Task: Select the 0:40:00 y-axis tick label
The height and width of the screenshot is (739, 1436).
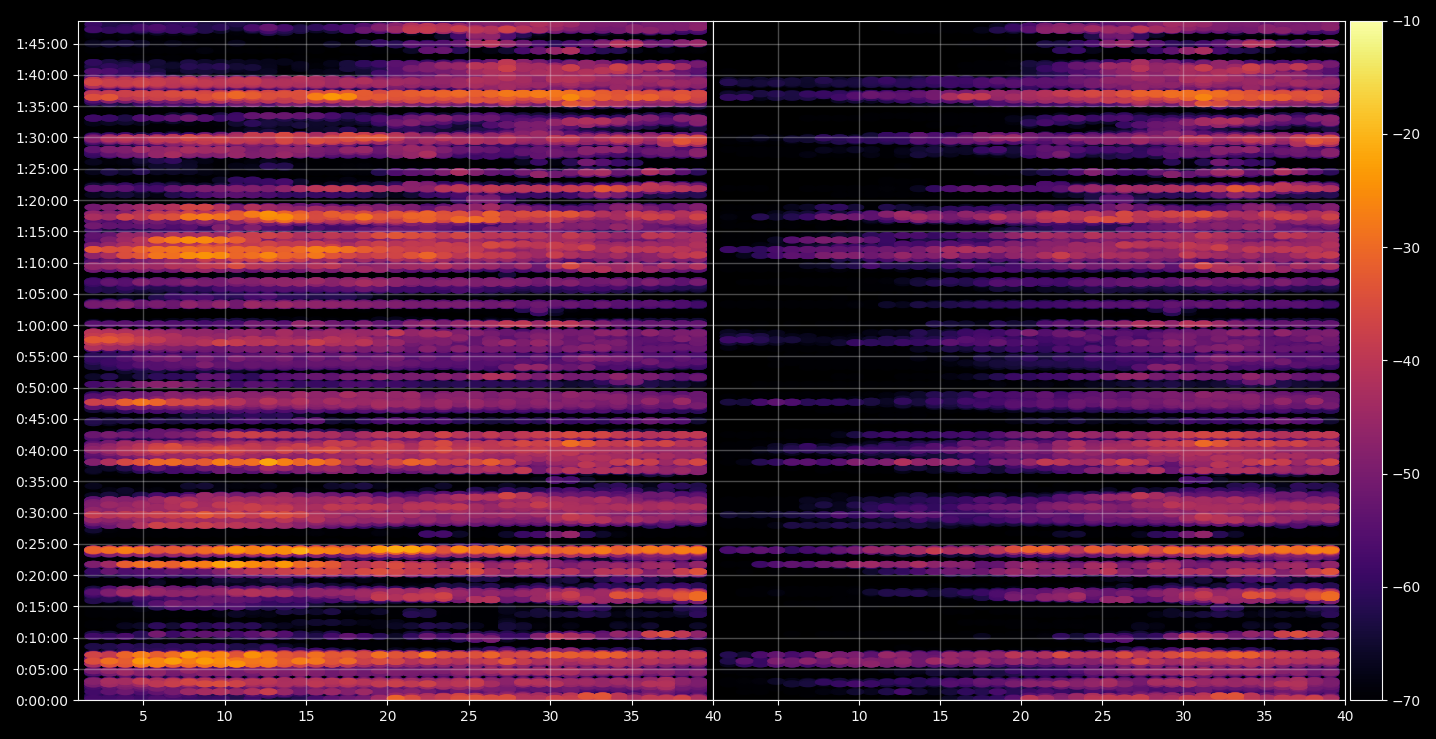Action: (x=42, y=451)
